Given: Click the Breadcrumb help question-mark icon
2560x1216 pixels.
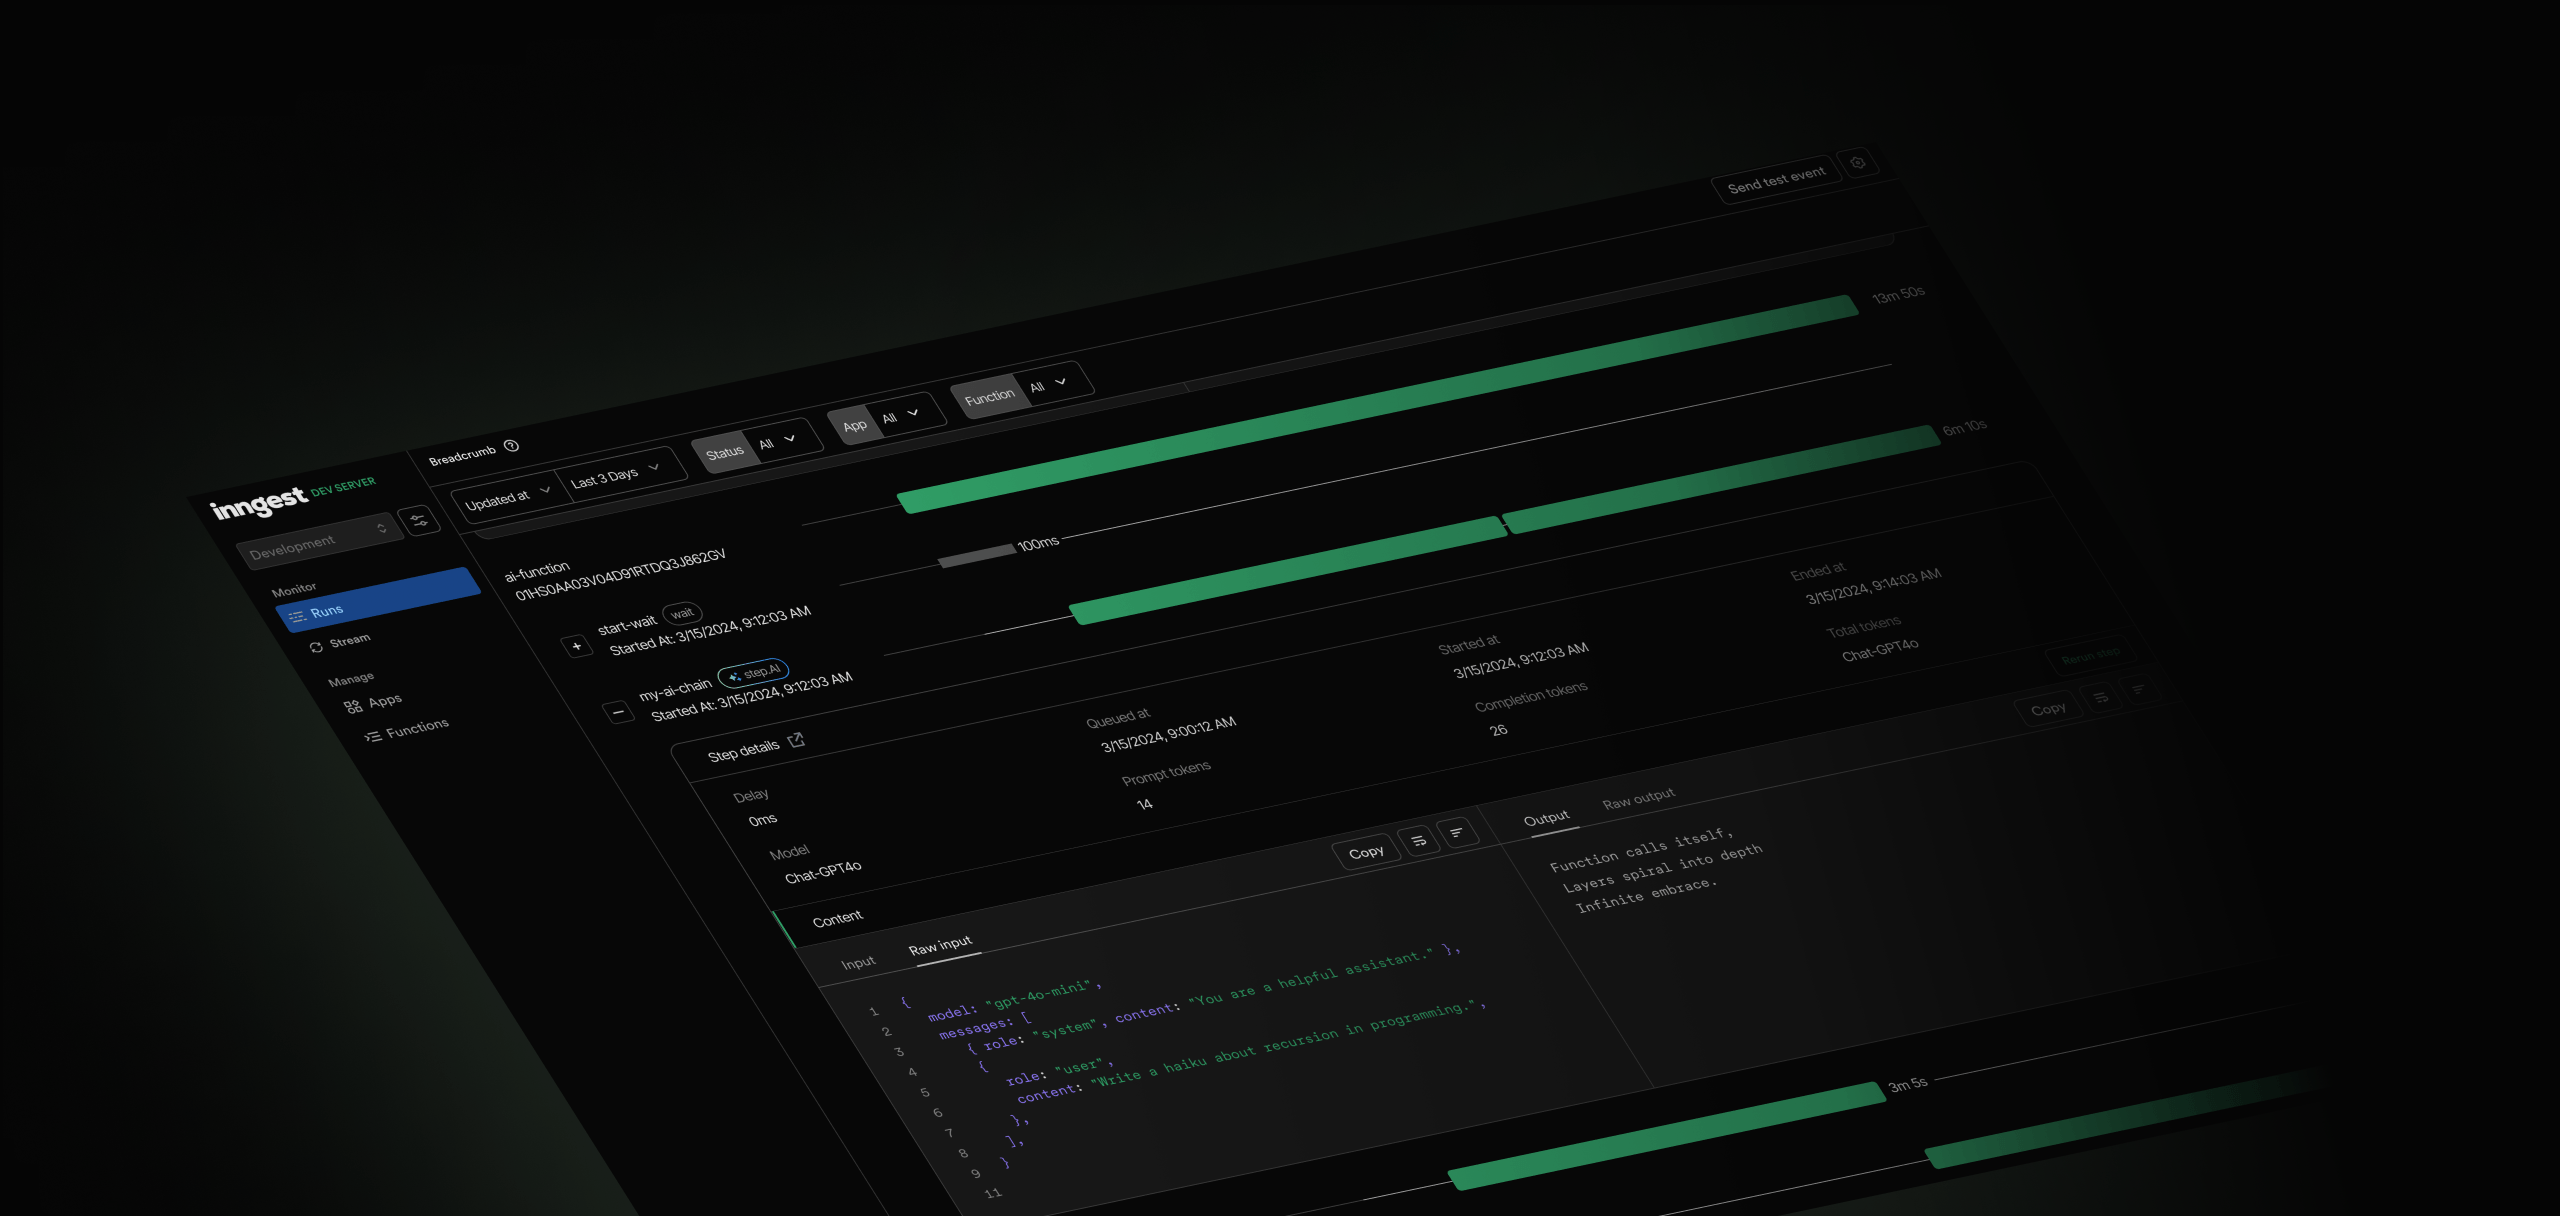Looking at the screenshot, I should click(511, 446).
